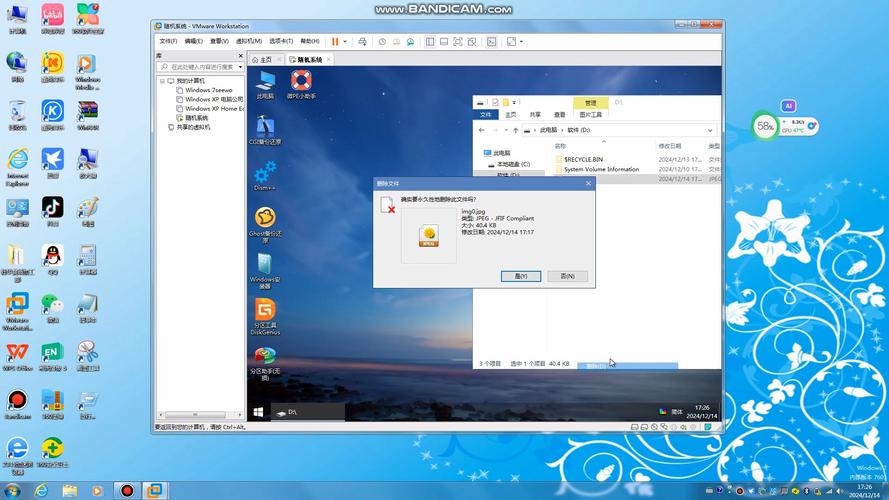Open 分区工具 DiskGenius icon
This screenshot has height=500, width=889.
click(x=265, y=317)
